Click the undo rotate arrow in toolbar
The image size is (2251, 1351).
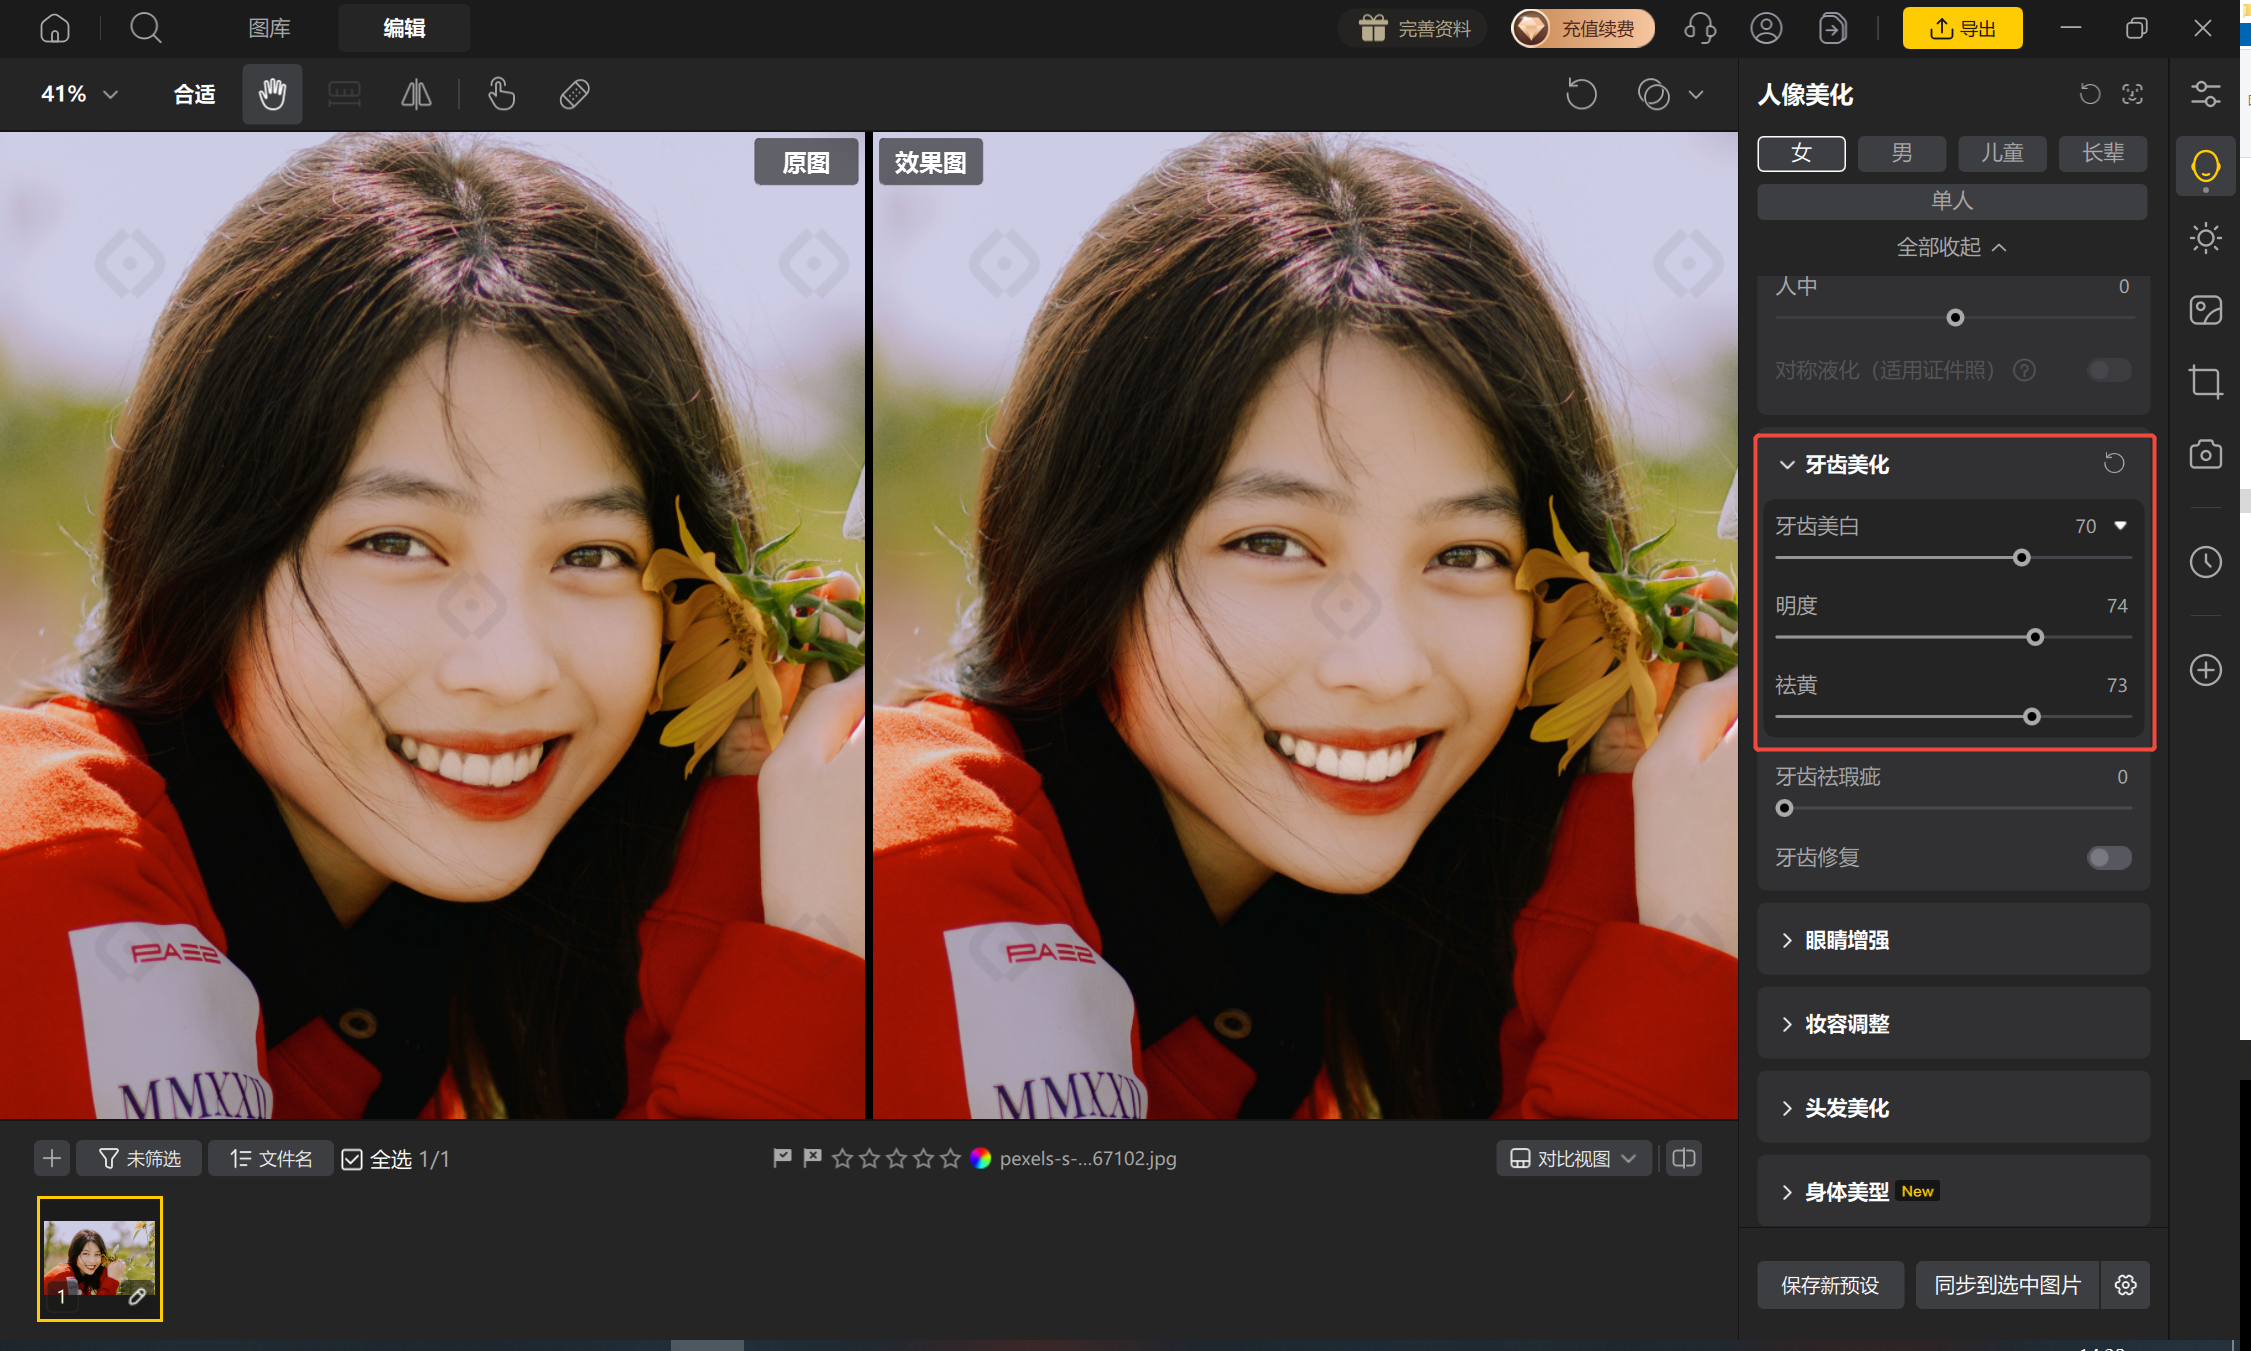1581,95
